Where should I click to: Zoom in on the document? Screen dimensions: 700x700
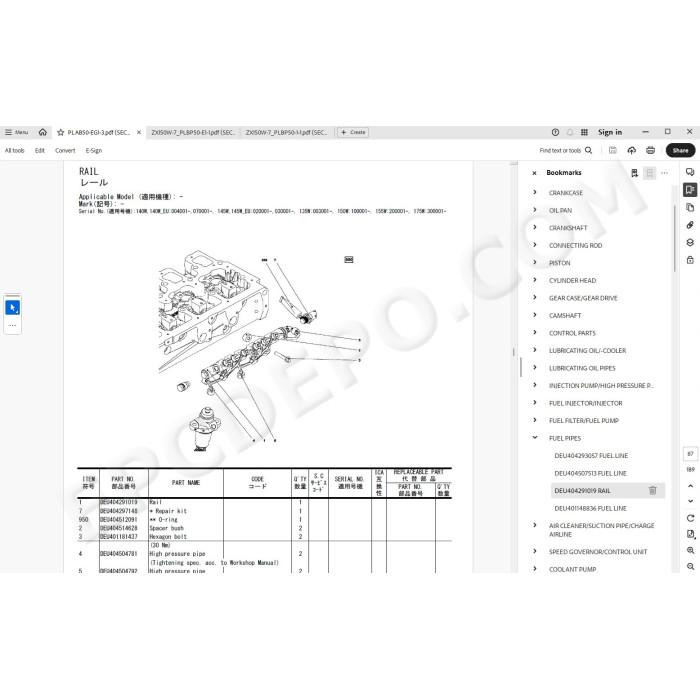point(690,550)
